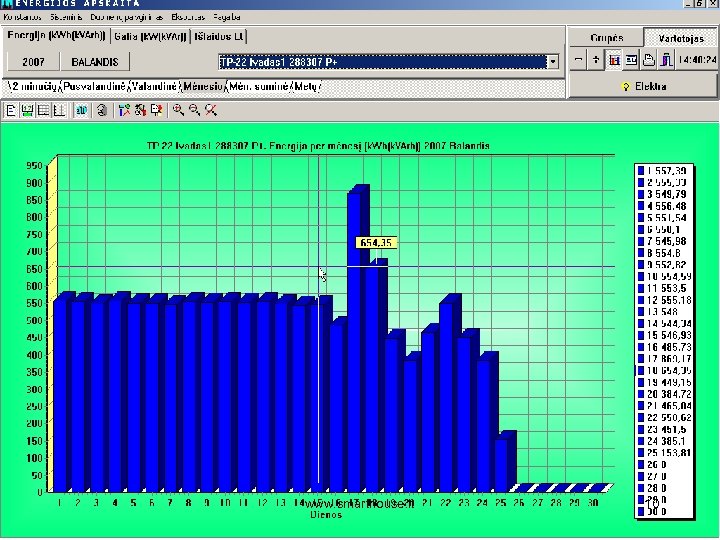Click blue swatch beside 17 869,17
This screenshot has width=720, height=540.
coord(641,359)
